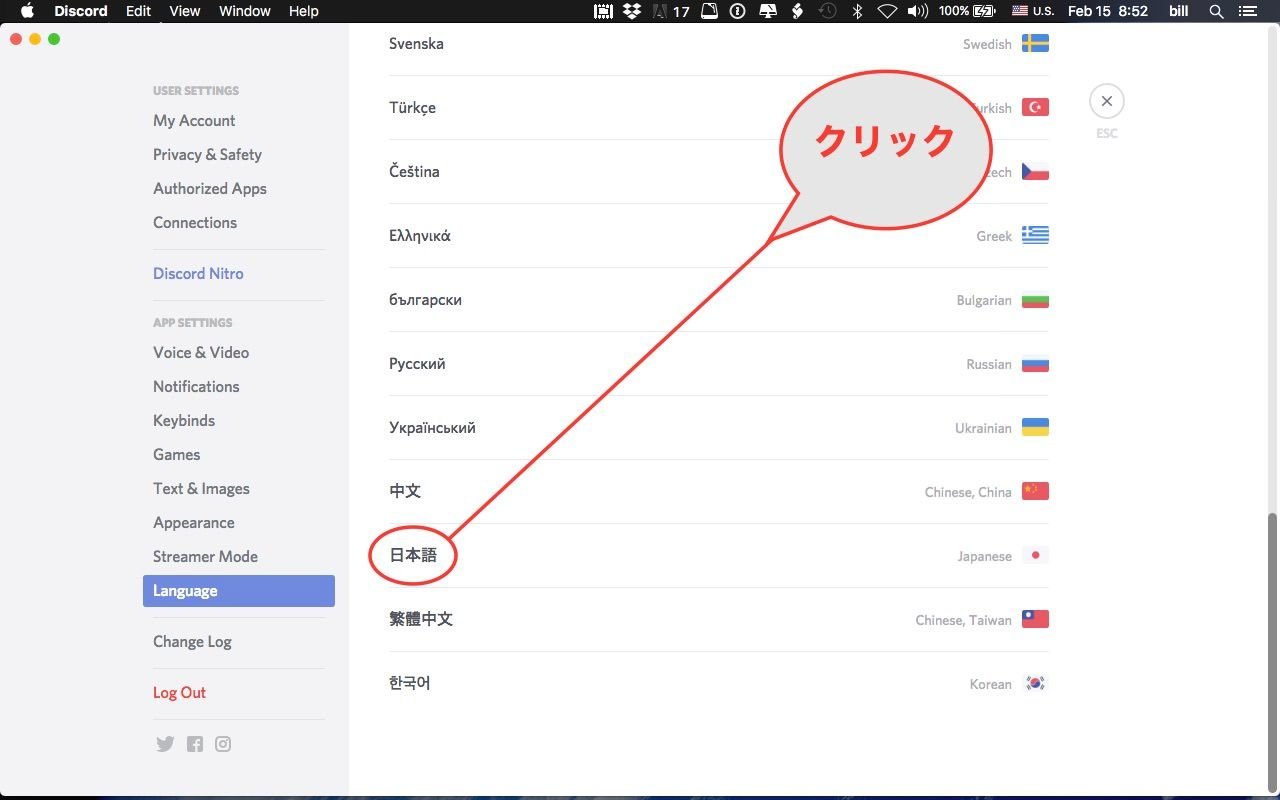The height and width of the screenshot is (800, 1280).
Task: Click the Bulgarian flag icon
Action: pos(1035,300)
